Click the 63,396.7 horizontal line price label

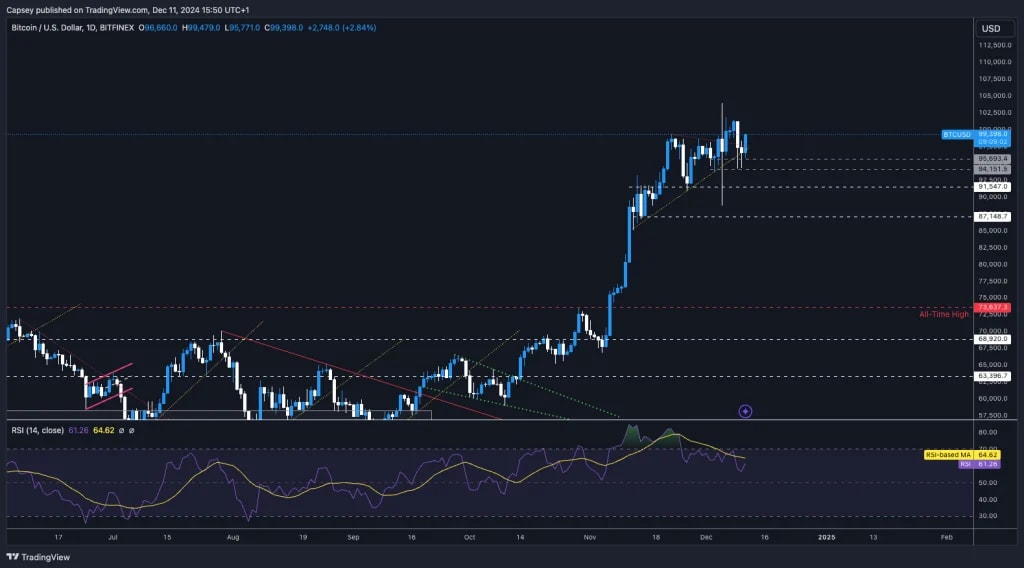point(992,376)
